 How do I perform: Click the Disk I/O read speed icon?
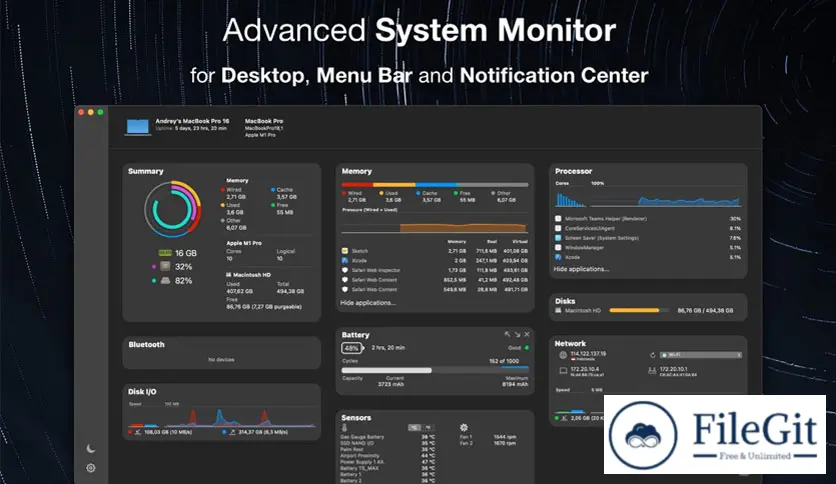click(138, 432)
